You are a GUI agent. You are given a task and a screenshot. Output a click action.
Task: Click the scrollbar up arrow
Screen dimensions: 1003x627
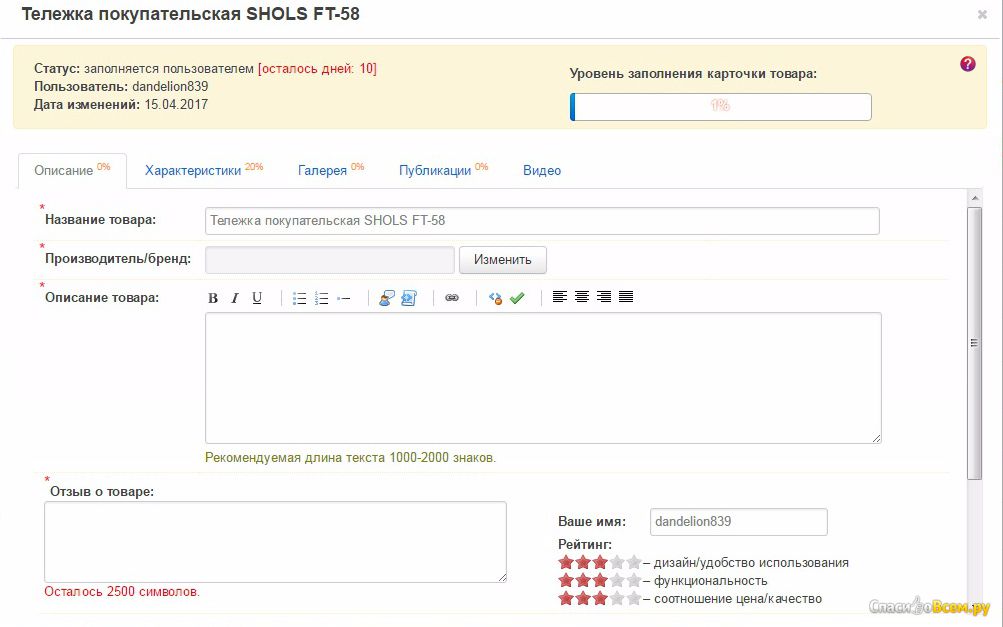click(974, 198)
